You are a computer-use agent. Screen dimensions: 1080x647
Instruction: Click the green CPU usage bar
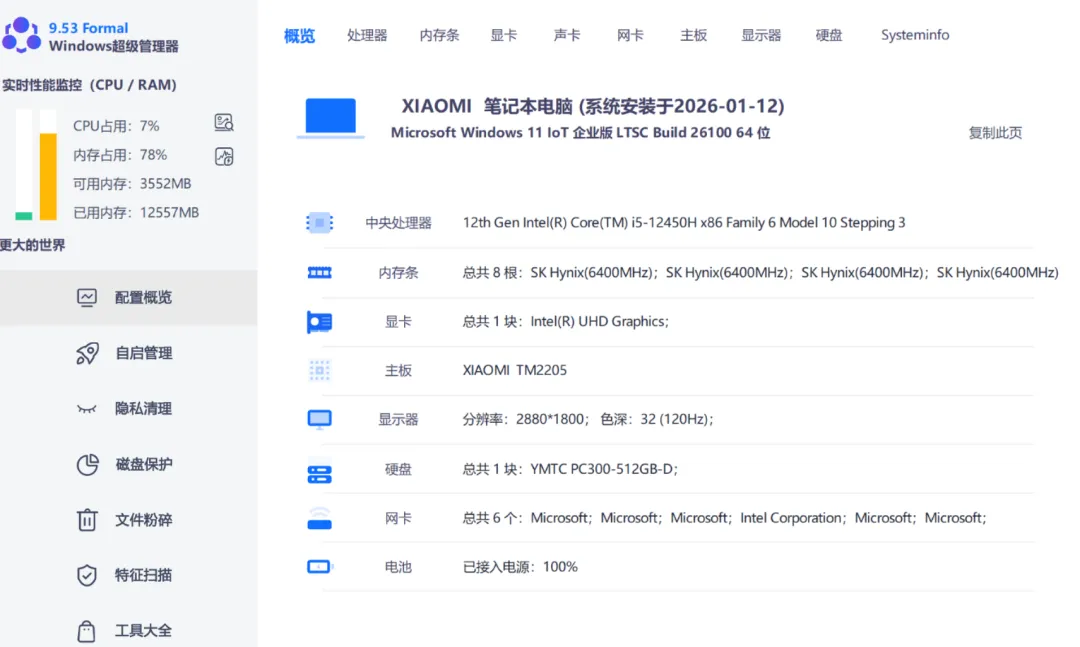tap(24, 216)
